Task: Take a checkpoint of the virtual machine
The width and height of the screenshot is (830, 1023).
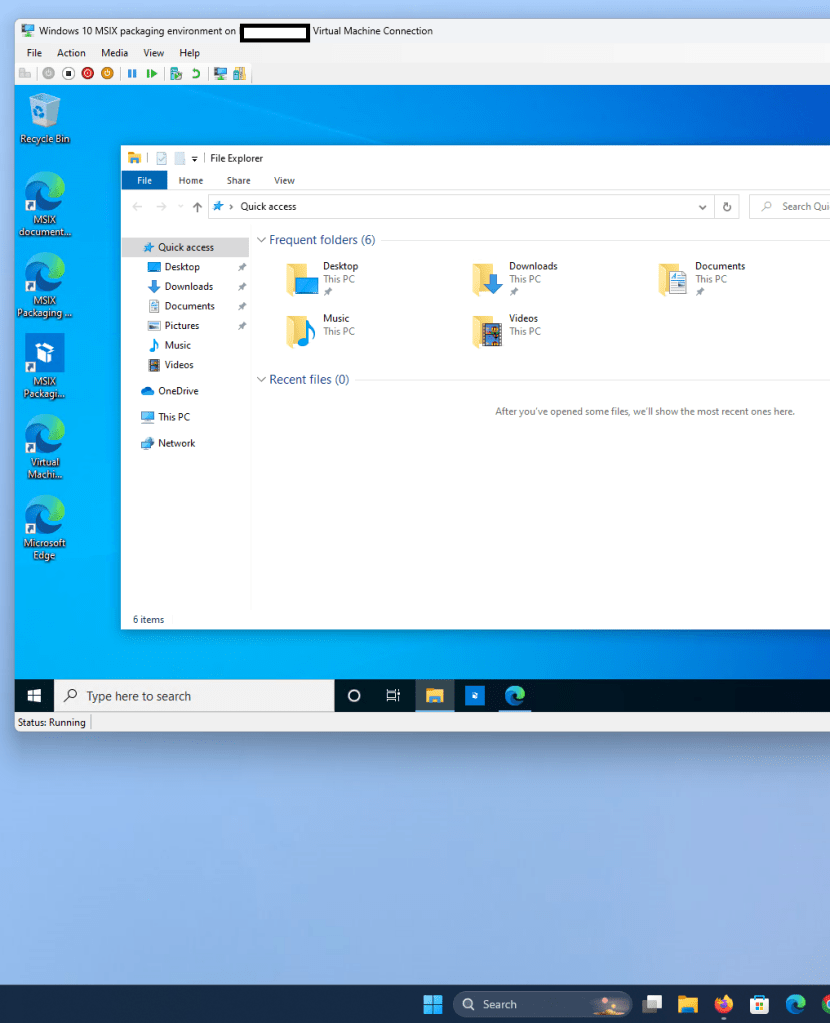Action: click(x=172, y=72)
